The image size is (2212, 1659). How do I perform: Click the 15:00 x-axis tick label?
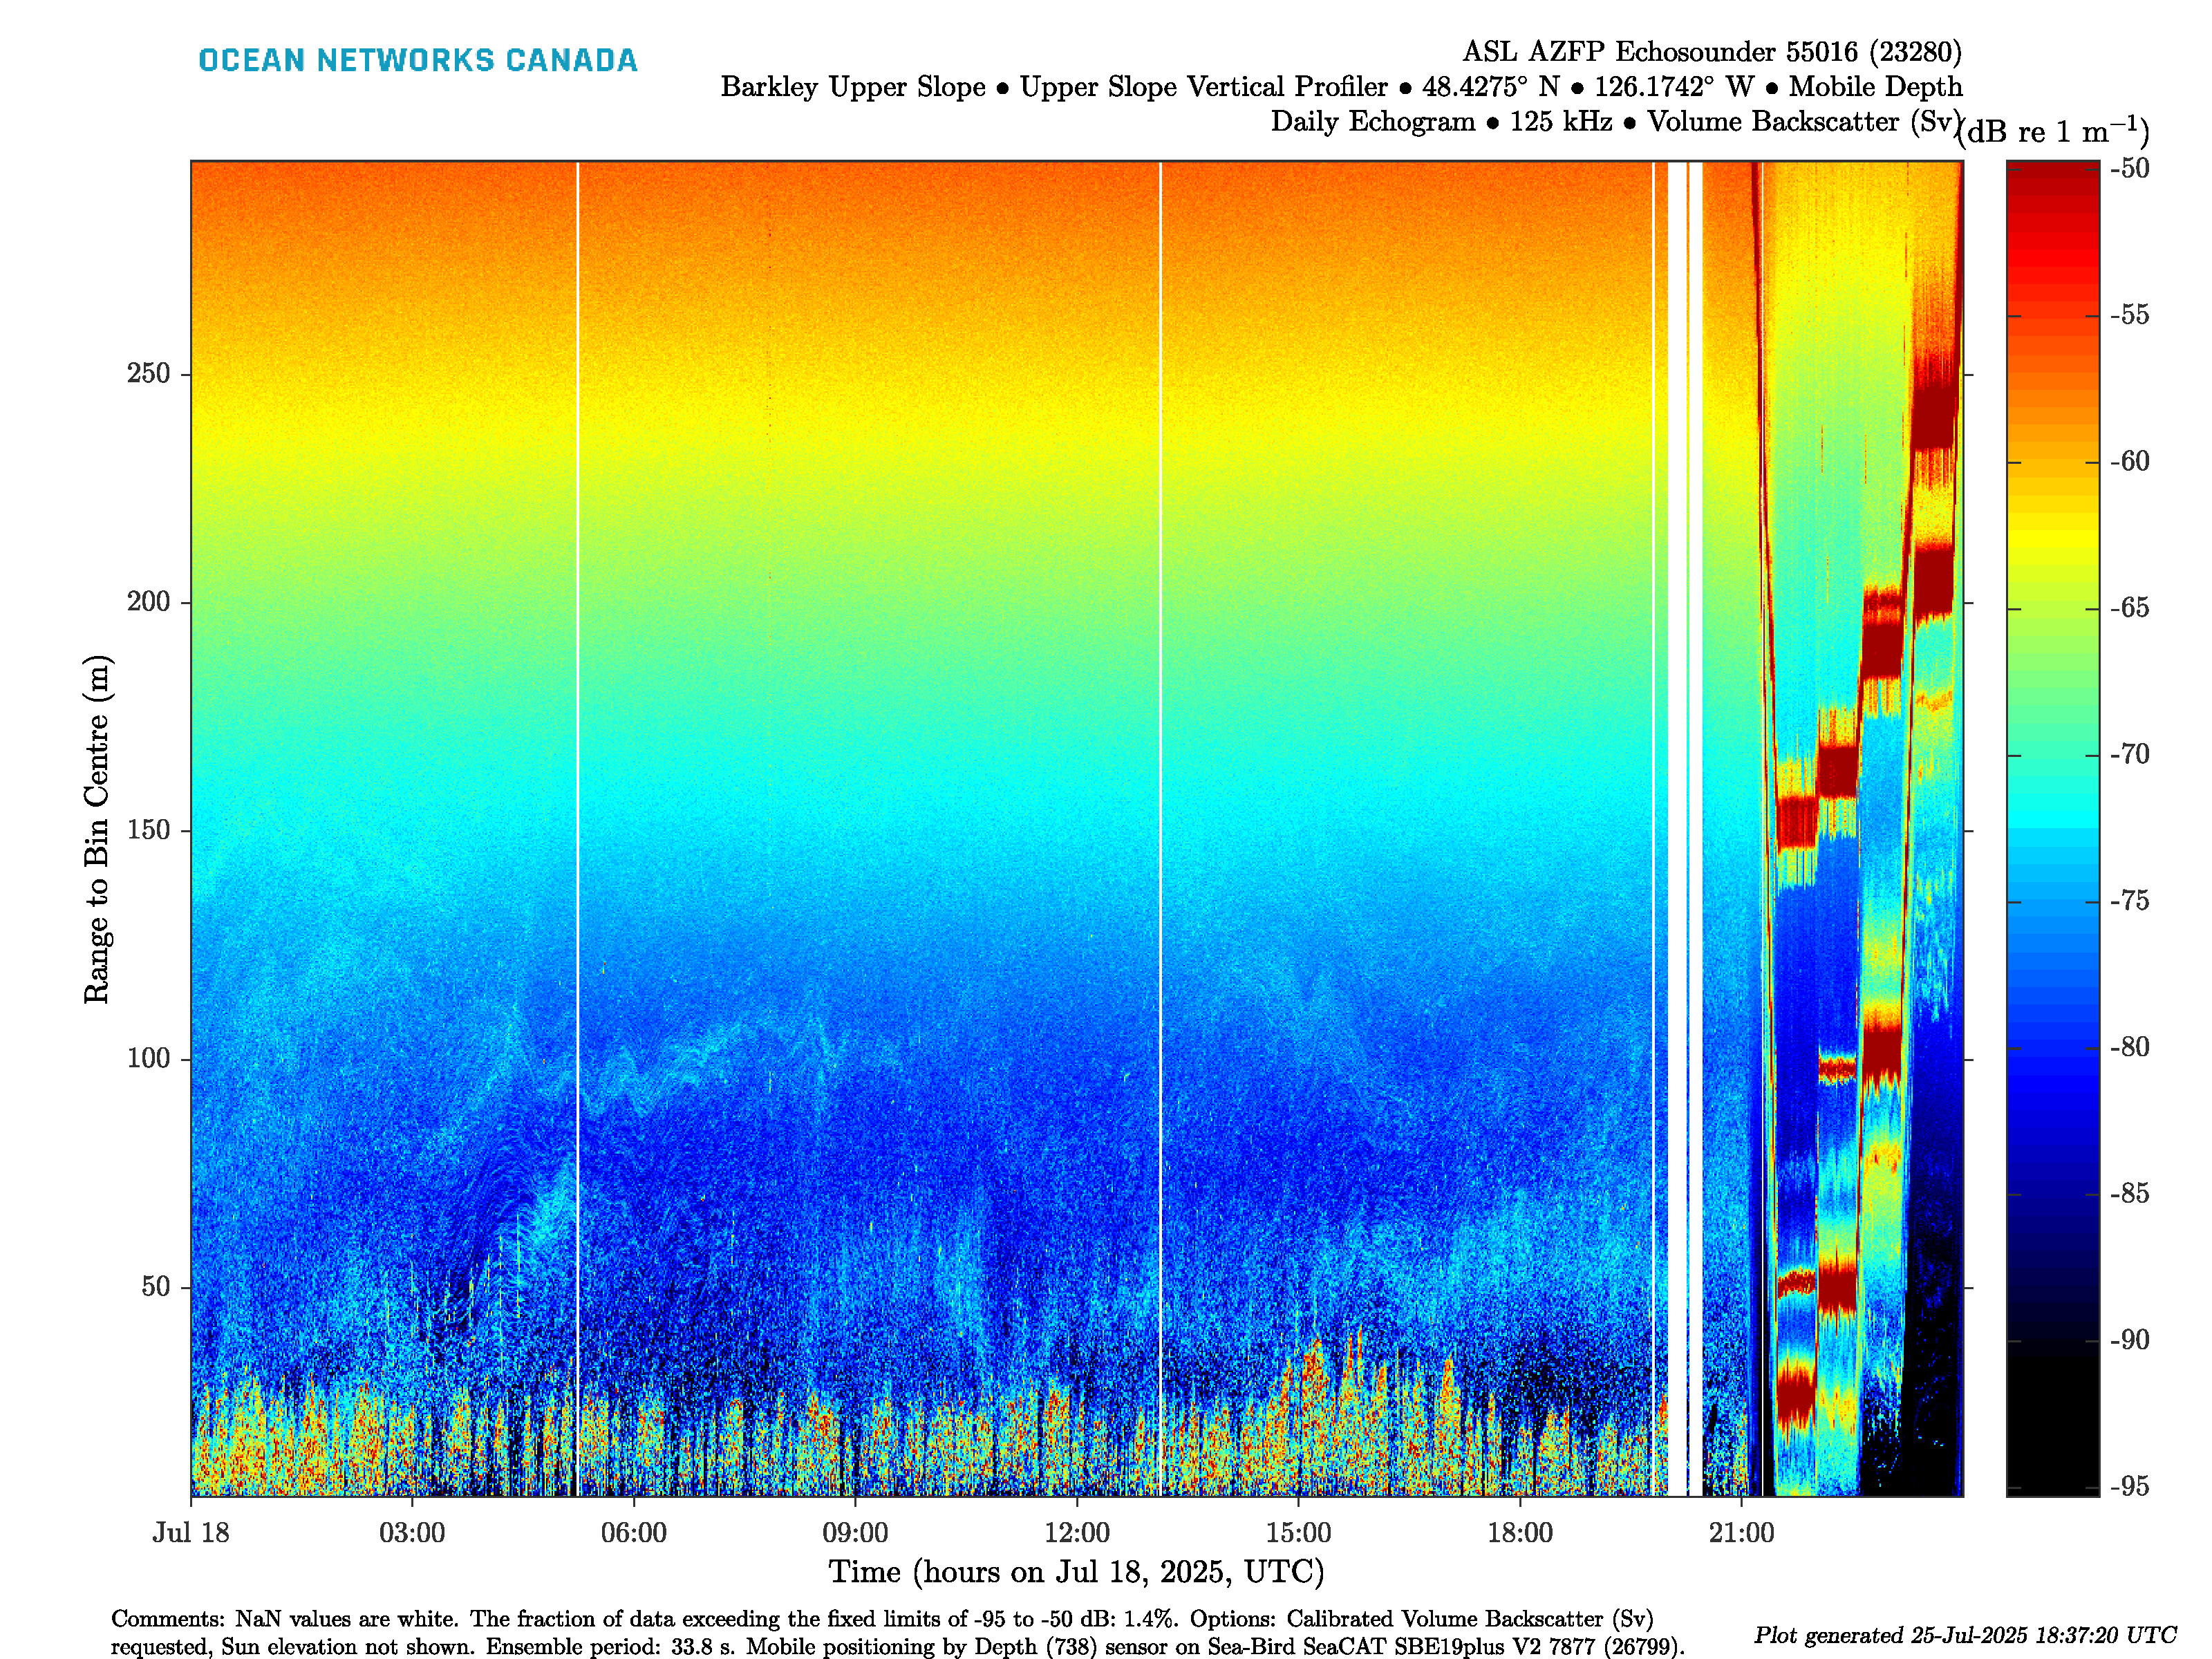coord(1298,1533)
